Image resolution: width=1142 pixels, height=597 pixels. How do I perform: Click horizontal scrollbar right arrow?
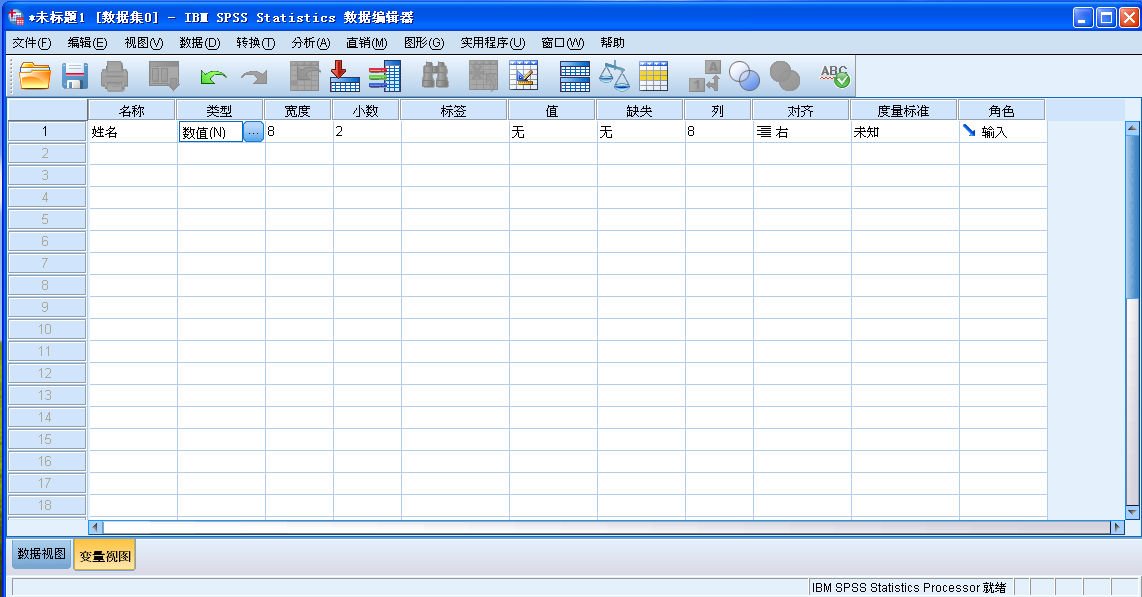tap(1117, 526)
